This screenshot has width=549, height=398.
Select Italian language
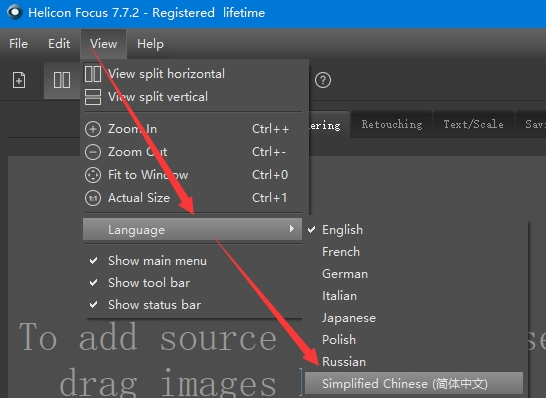click(414, 296)
